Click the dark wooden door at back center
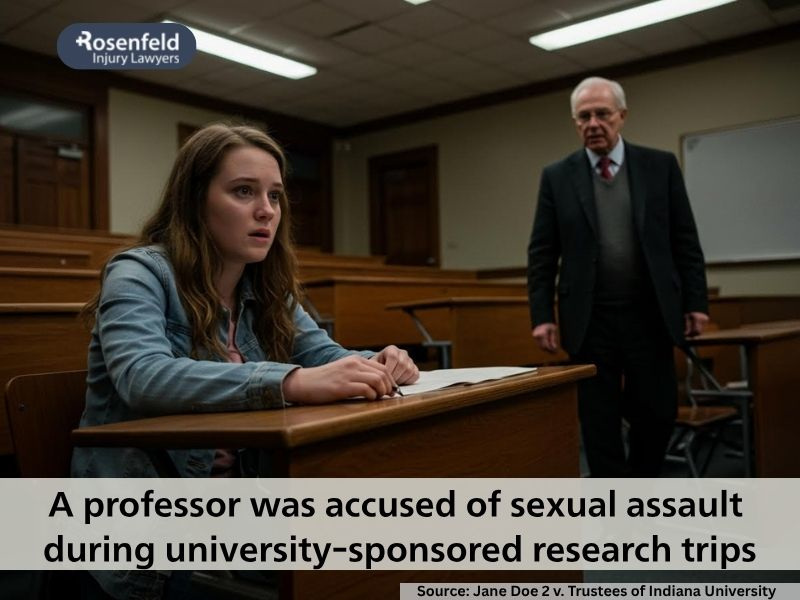 [x=405, y=206]
